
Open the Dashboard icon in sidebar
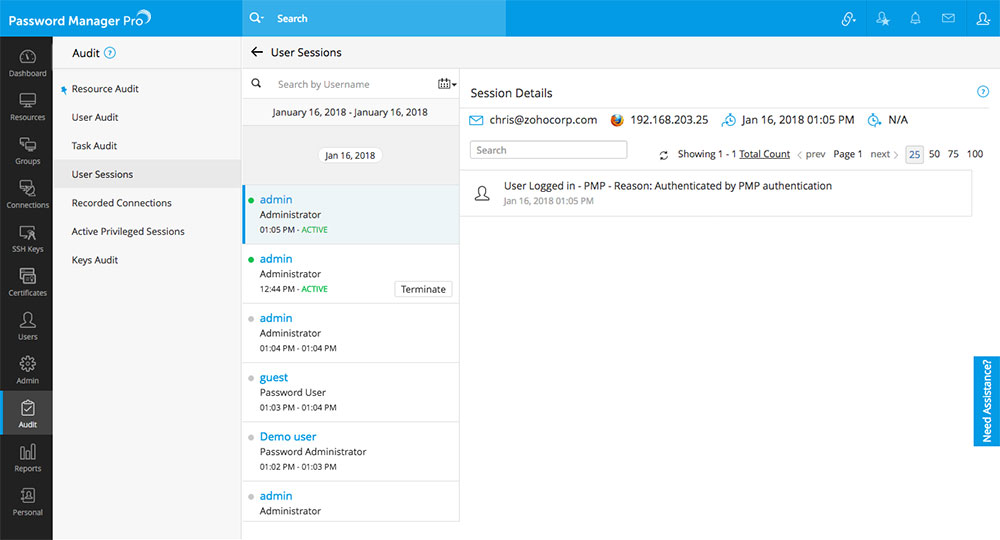[27, 62]
